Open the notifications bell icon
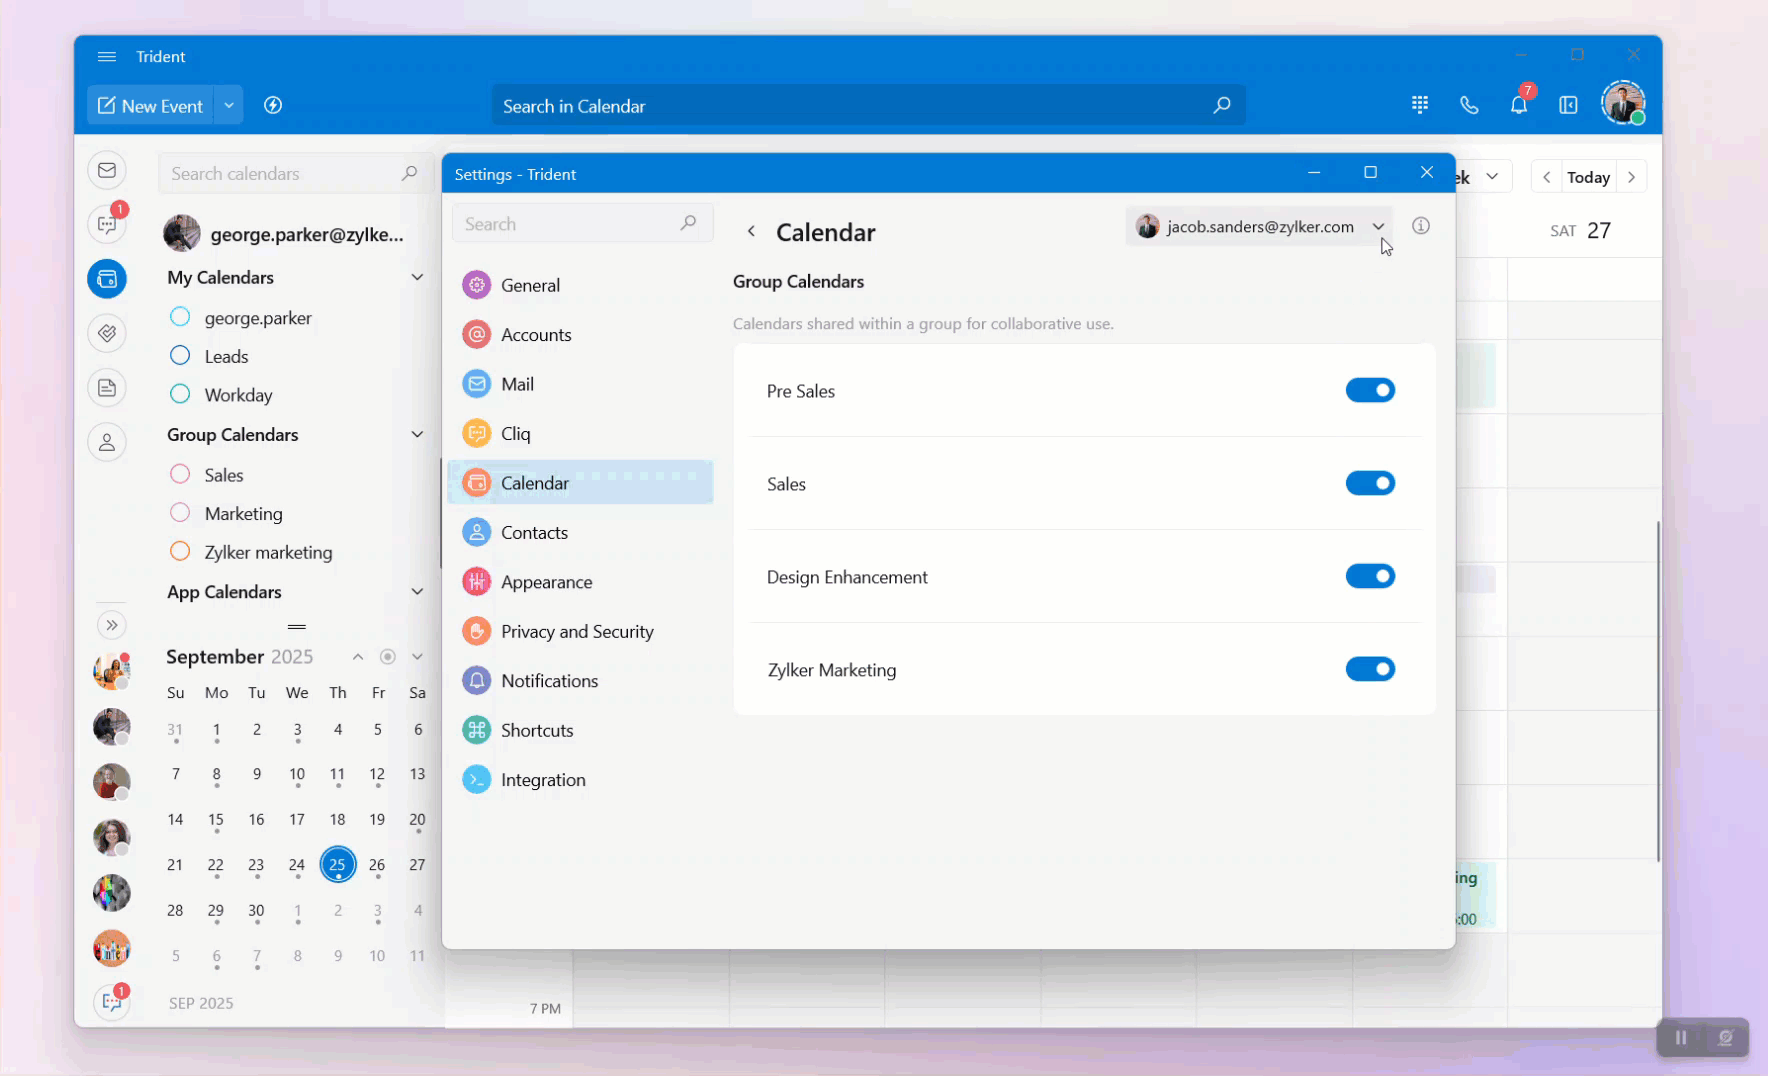Screen dimensions: 1768x1076 [1518, 105]
